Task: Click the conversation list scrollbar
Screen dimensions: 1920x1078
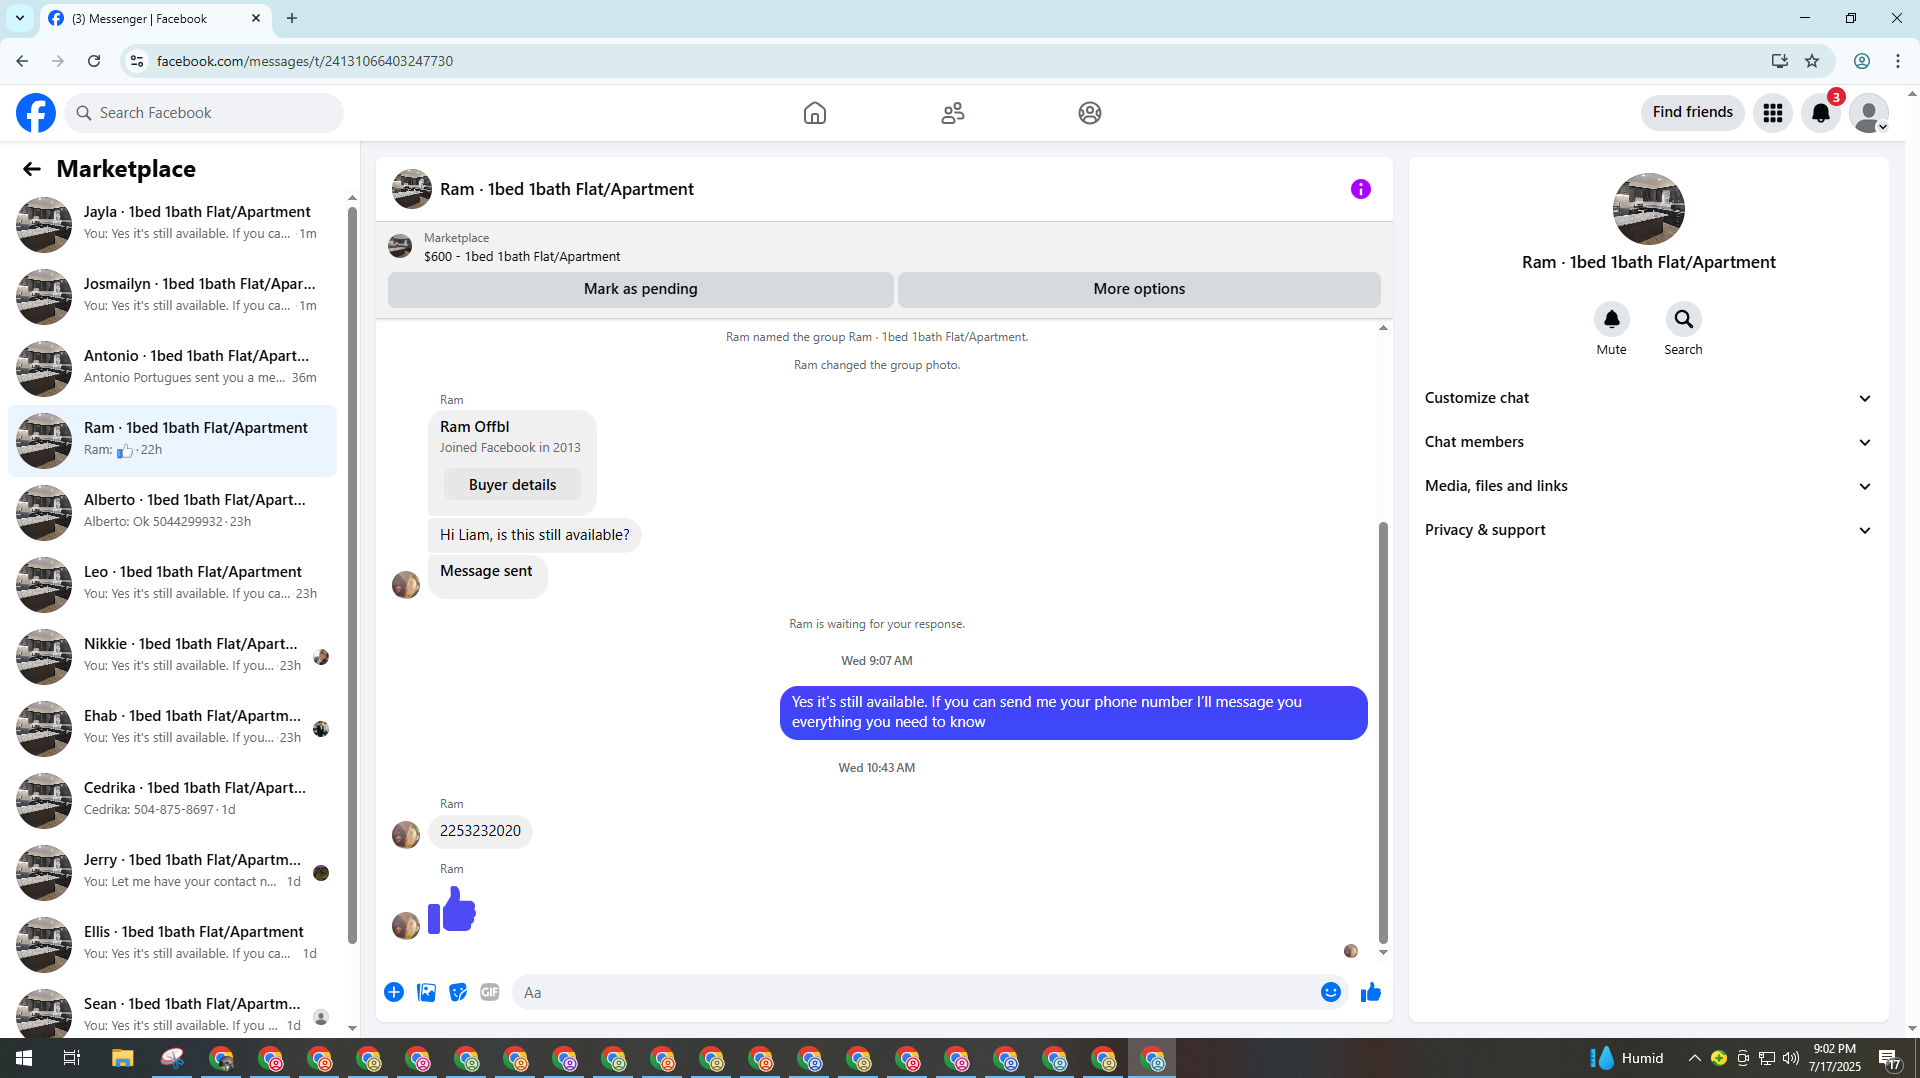Action: 352,575
